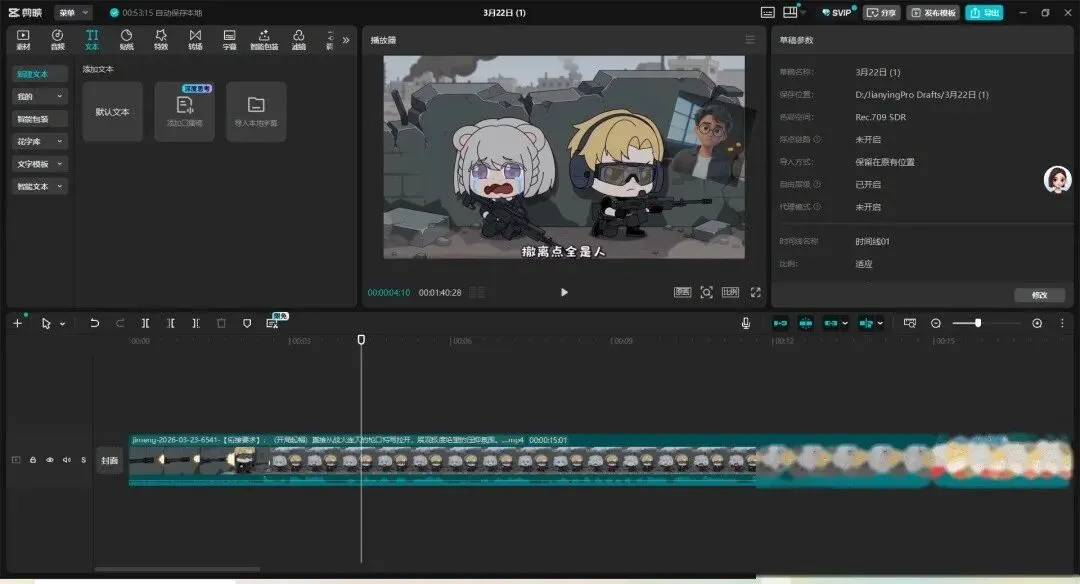This screenshot has width=1080, height=584.
Task: Open the layout switcher dropdown
Action: [793, 12]
